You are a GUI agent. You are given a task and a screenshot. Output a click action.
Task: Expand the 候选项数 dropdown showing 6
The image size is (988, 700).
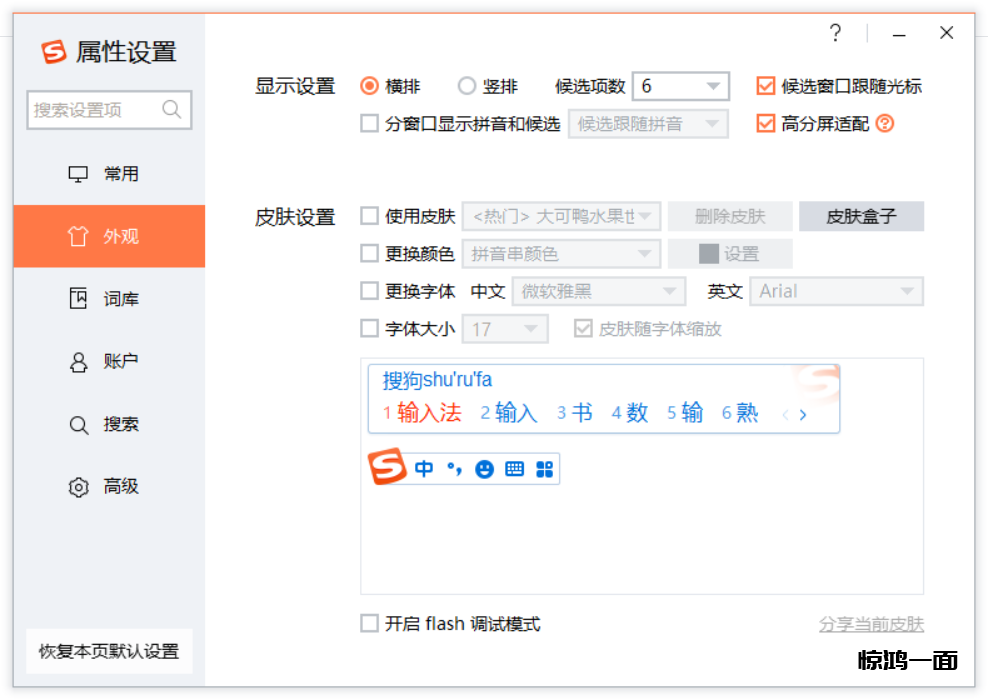click(680, 86)
